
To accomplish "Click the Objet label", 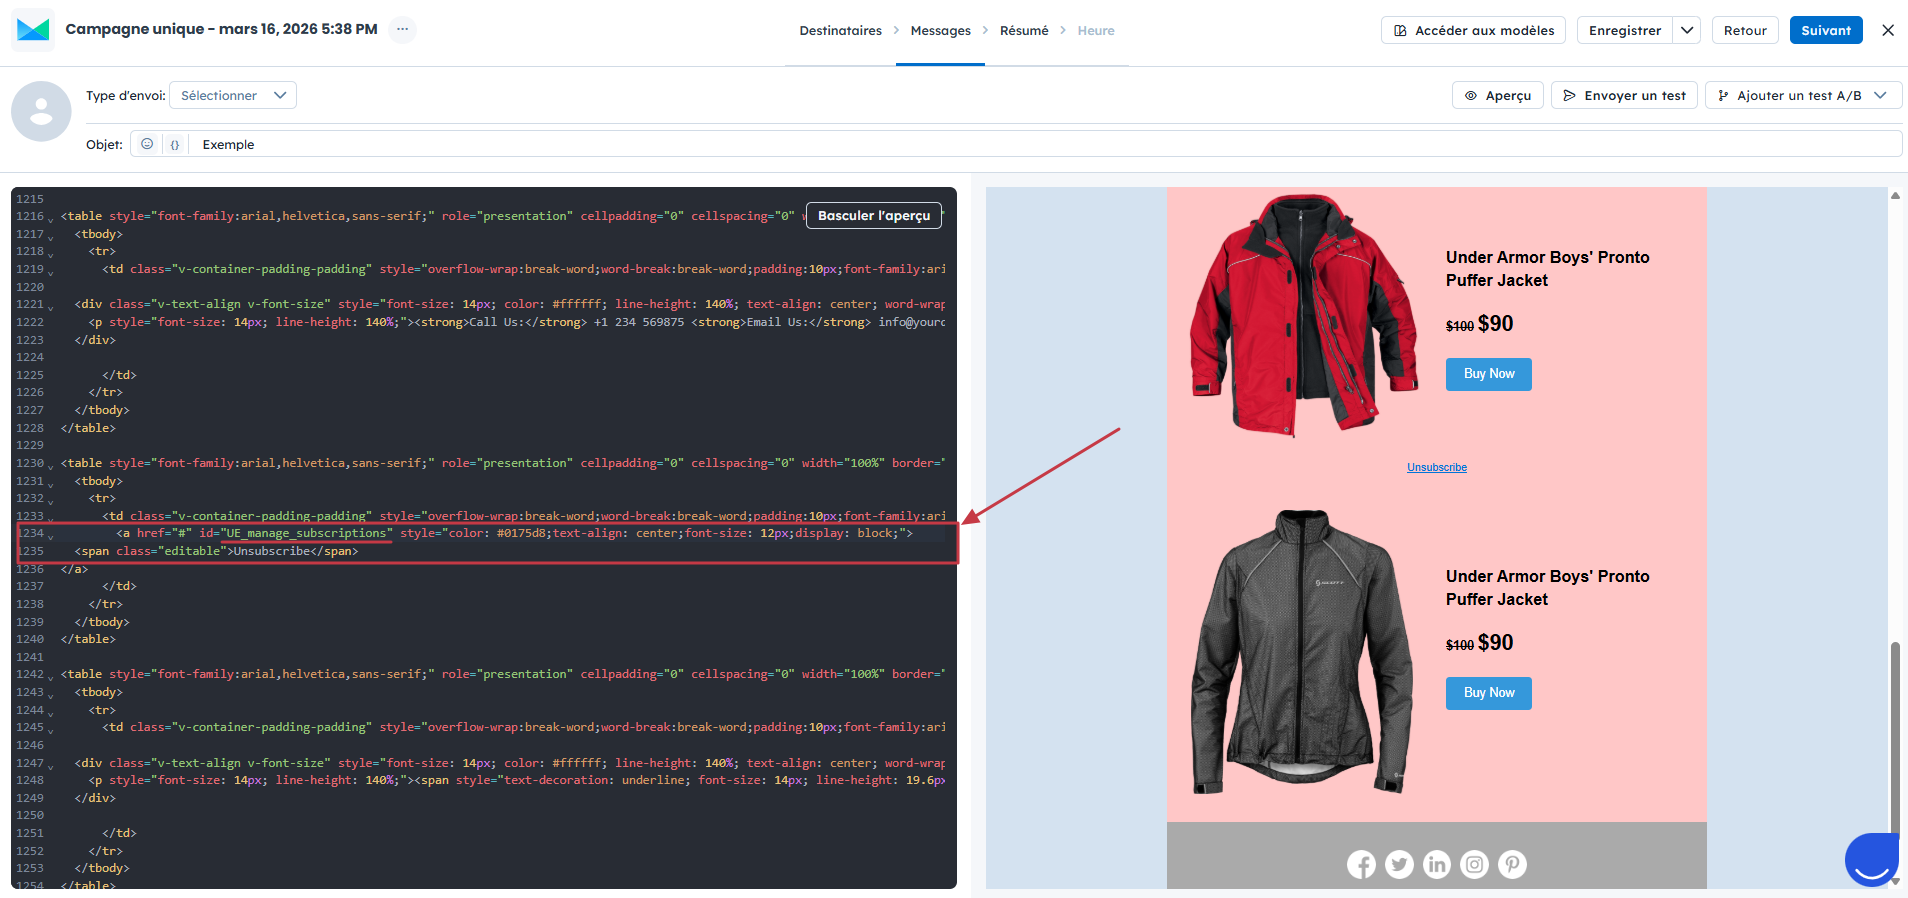I will 104,145.
